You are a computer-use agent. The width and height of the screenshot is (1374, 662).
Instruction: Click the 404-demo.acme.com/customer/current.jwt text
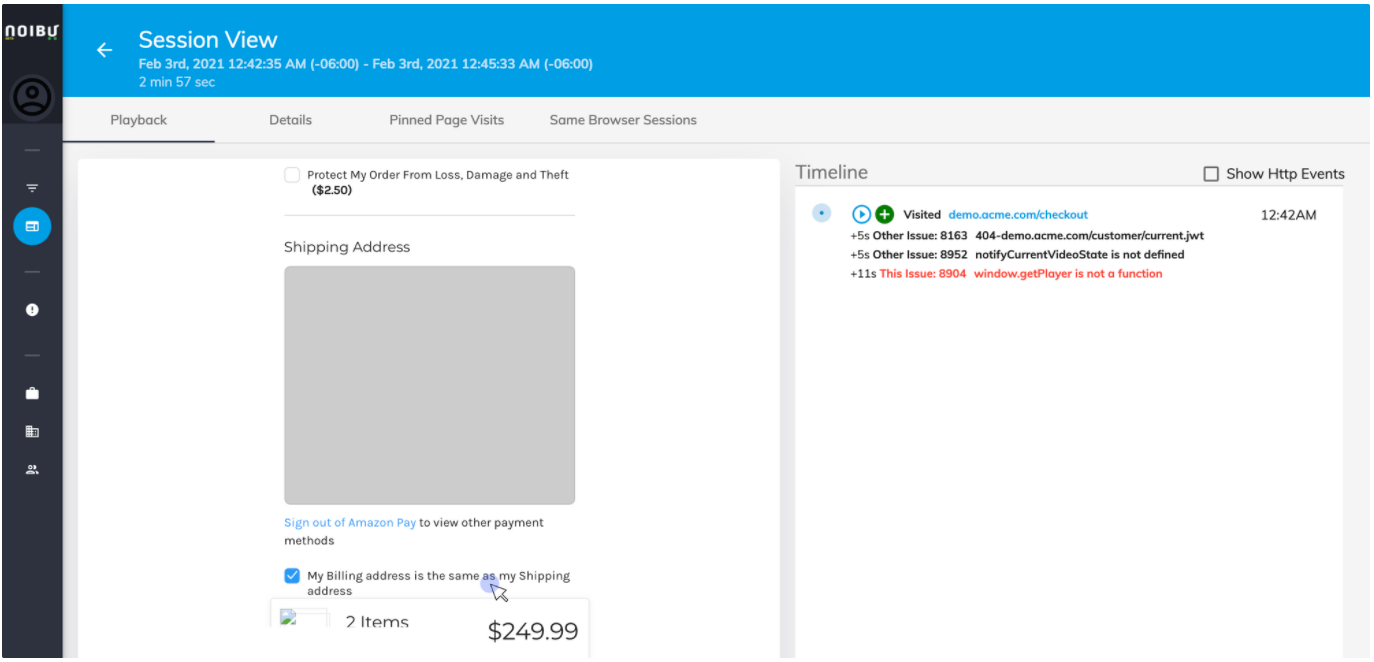coord(1090,235)
